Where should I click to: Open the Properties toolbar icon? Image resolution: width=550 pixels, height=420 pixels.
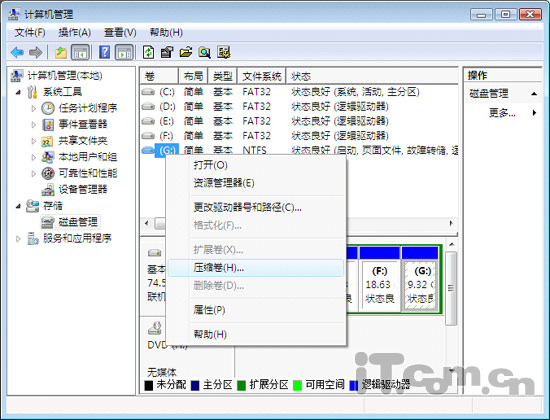pos(167,53)
